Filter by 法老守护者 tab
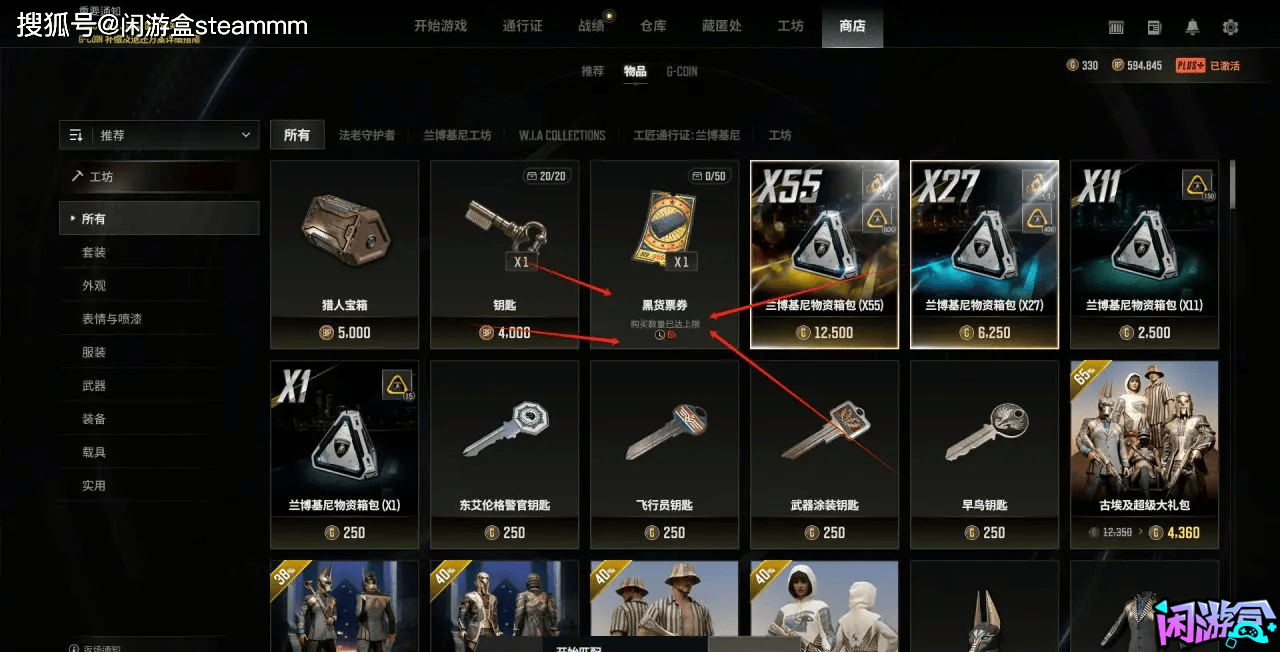Screen dimensions: 1280x652 pyautogui.click(x=367, y=135)
